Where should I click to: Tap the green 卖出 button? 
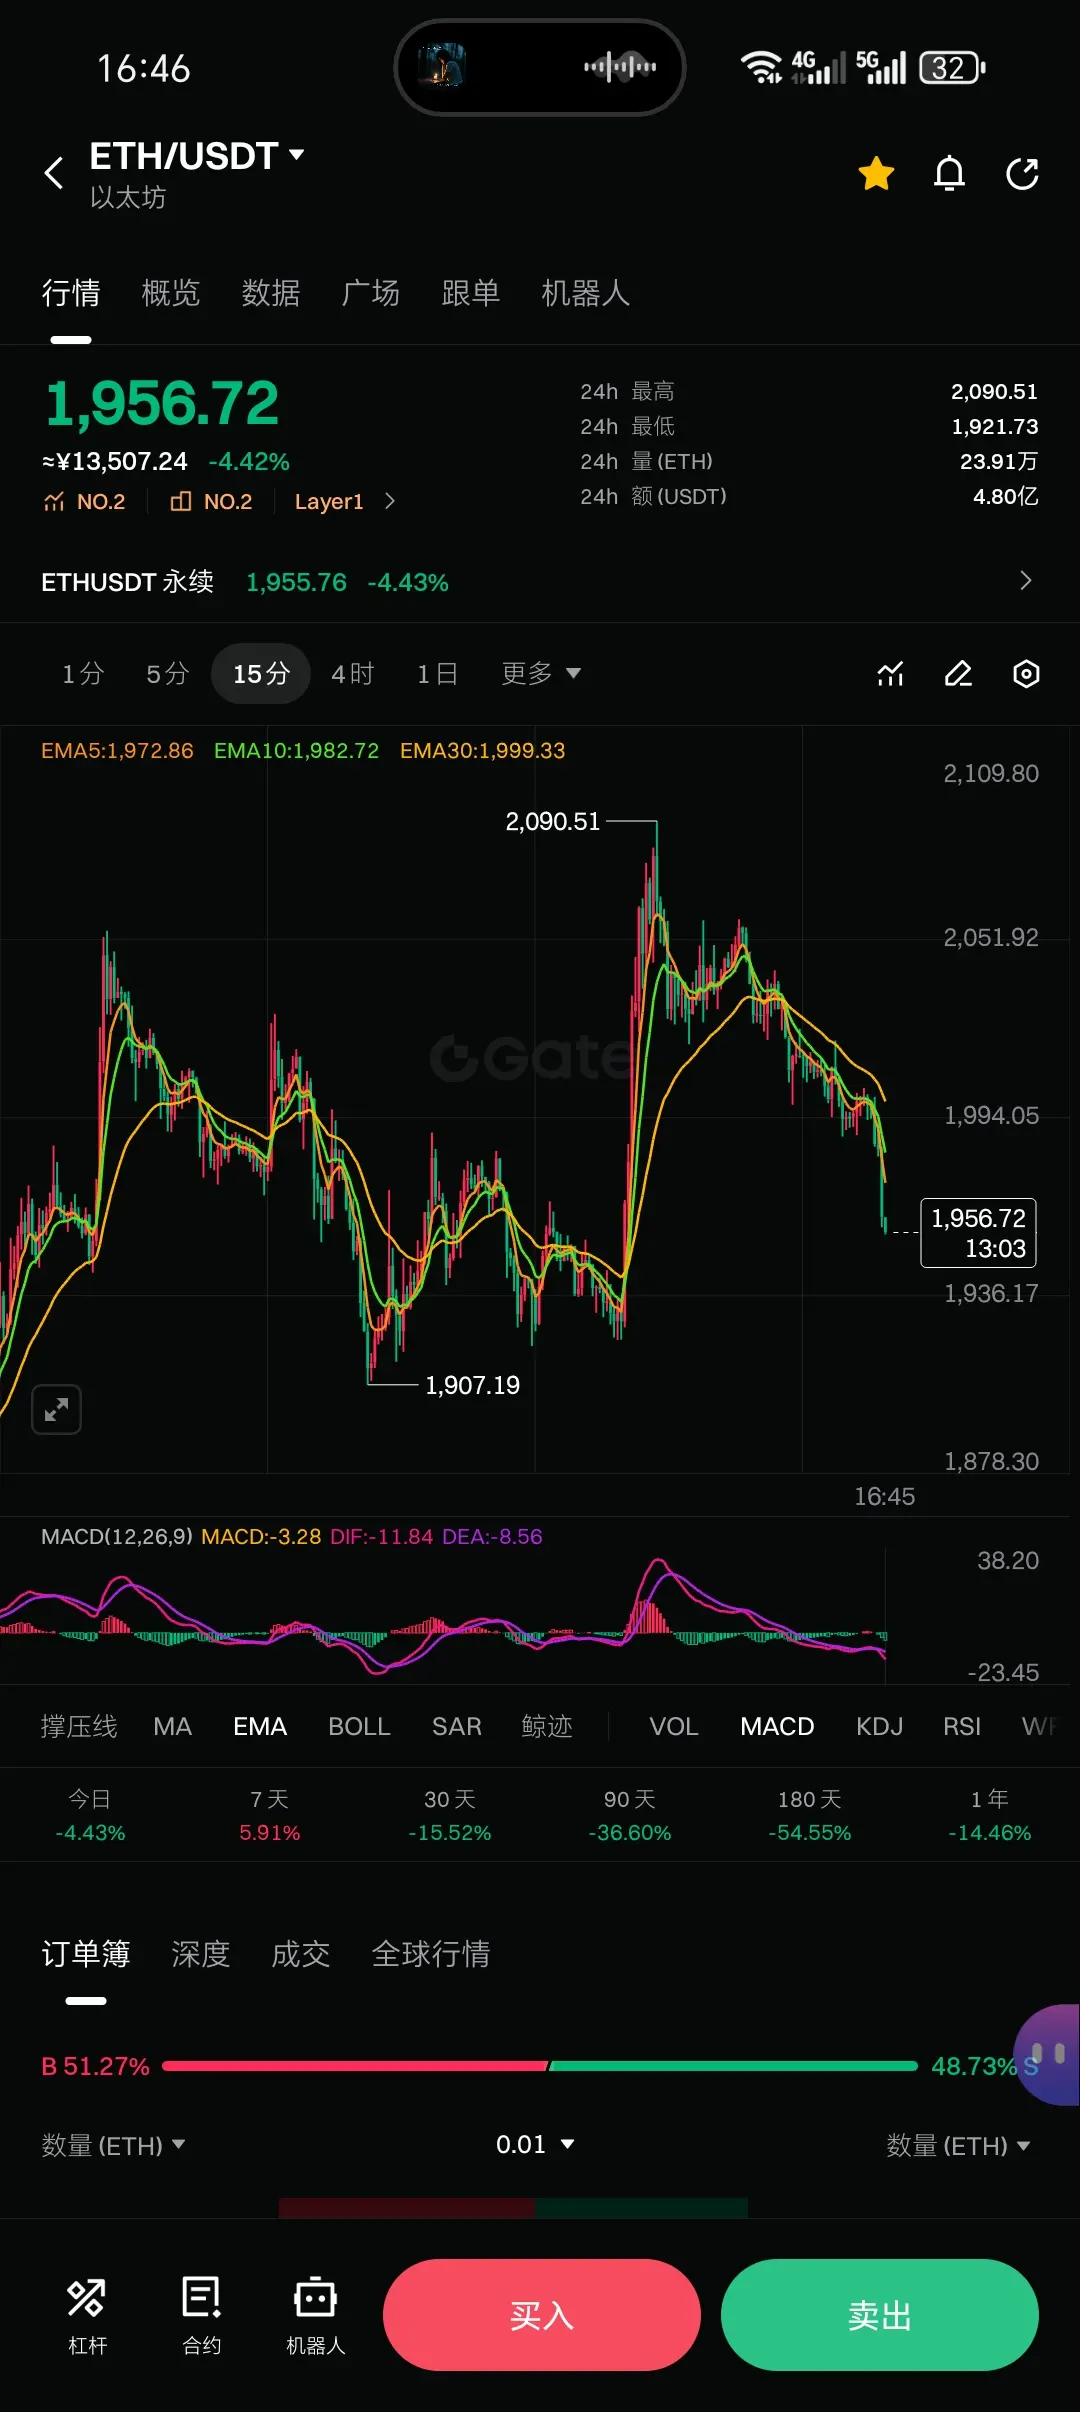879,2314
